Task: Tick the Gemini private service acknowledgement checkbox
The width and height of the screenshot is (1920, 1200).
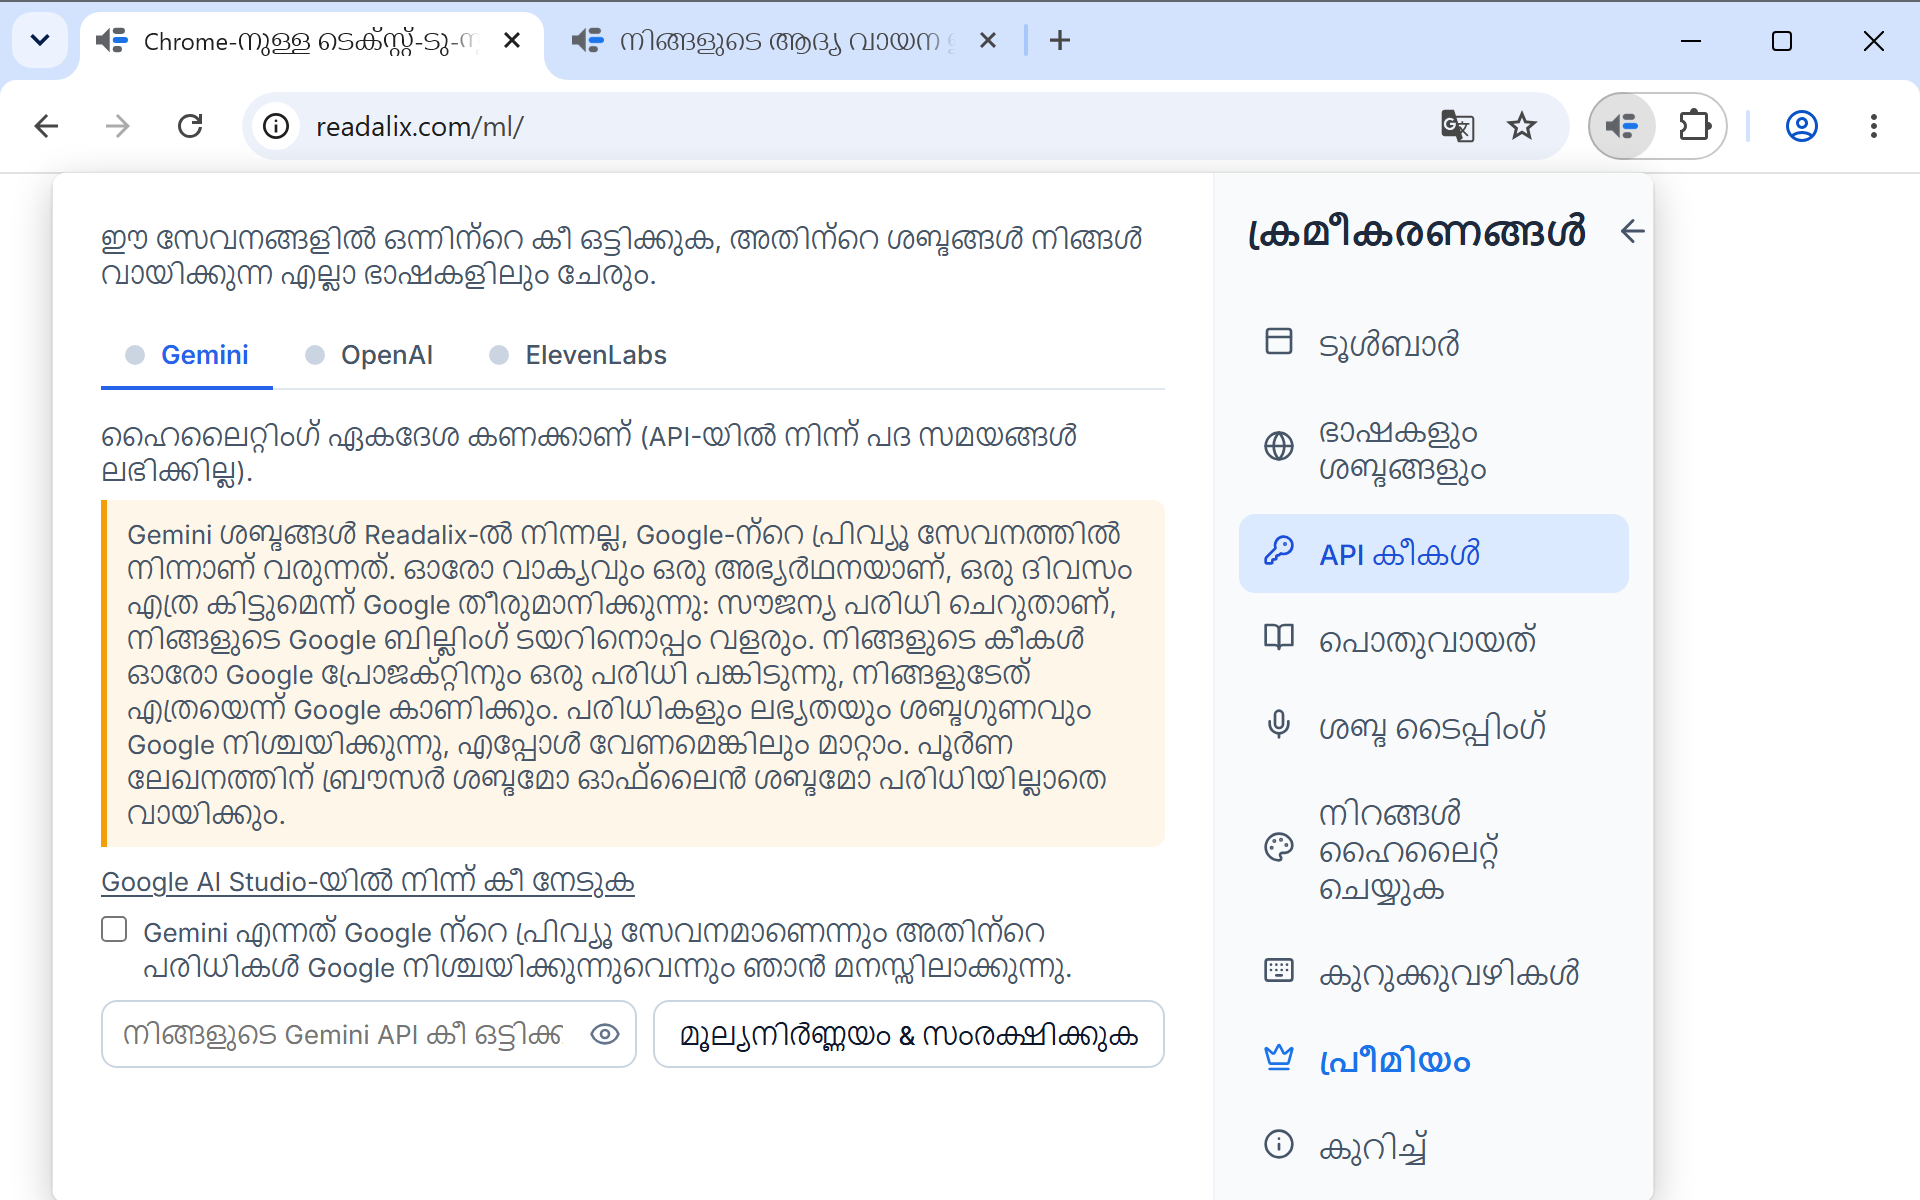Action: [114, 930]
